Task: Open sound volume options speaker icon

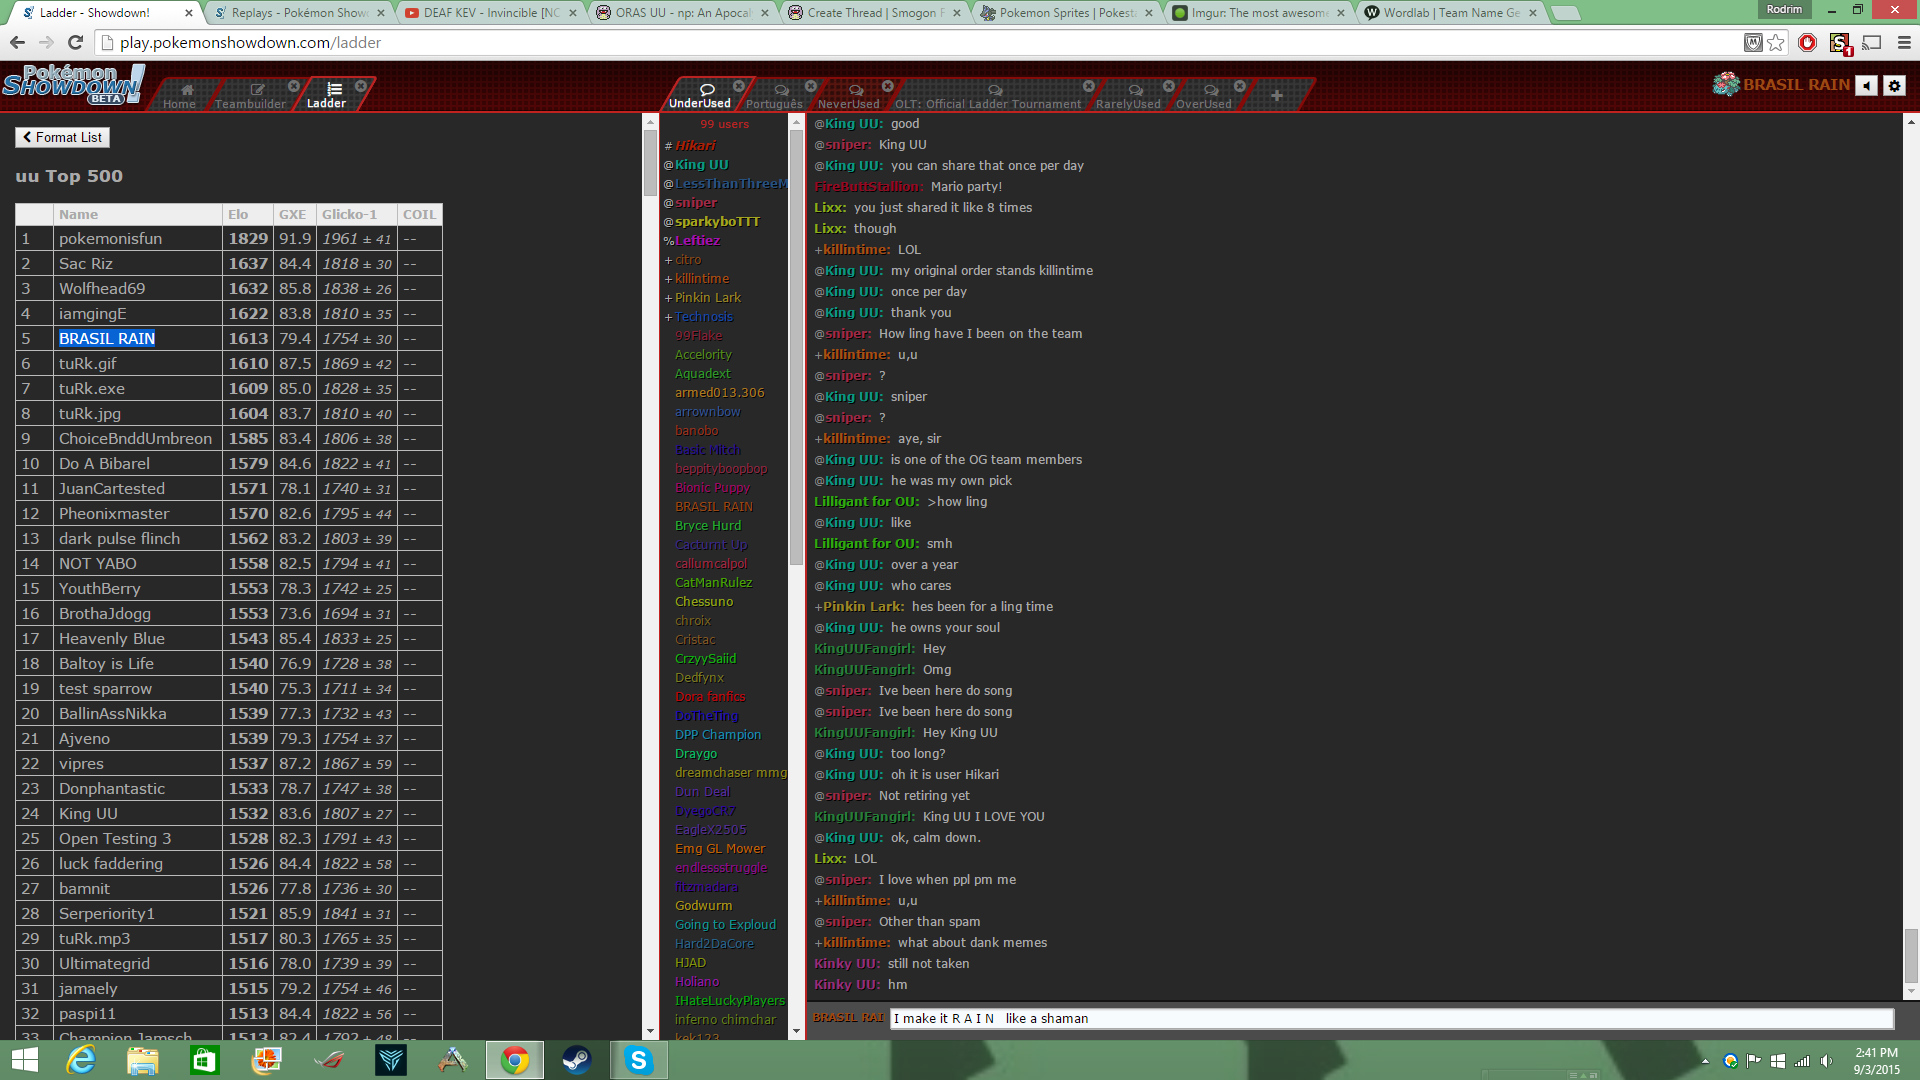Action: coord(1867,86)
